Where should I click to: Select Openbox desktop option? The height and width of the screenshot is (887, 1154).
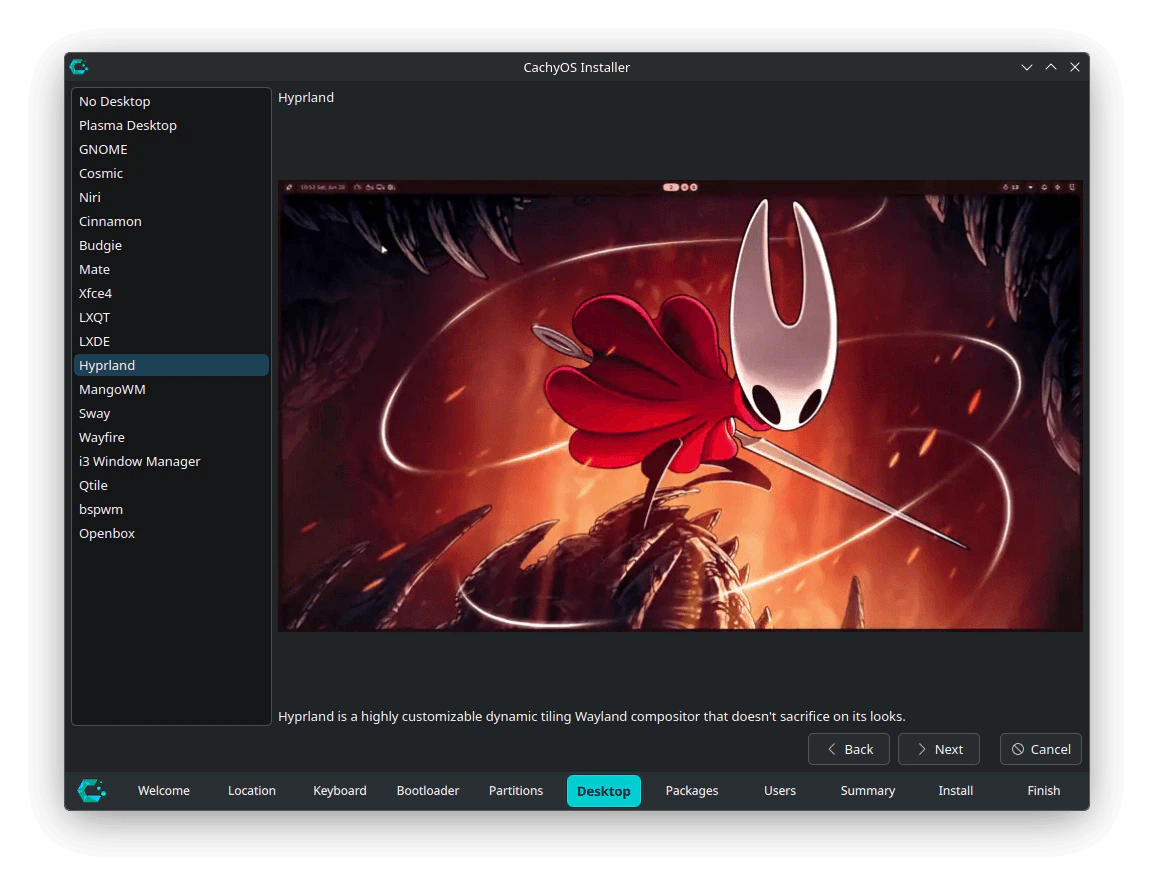pyautogui.click(x=171, y=534)
